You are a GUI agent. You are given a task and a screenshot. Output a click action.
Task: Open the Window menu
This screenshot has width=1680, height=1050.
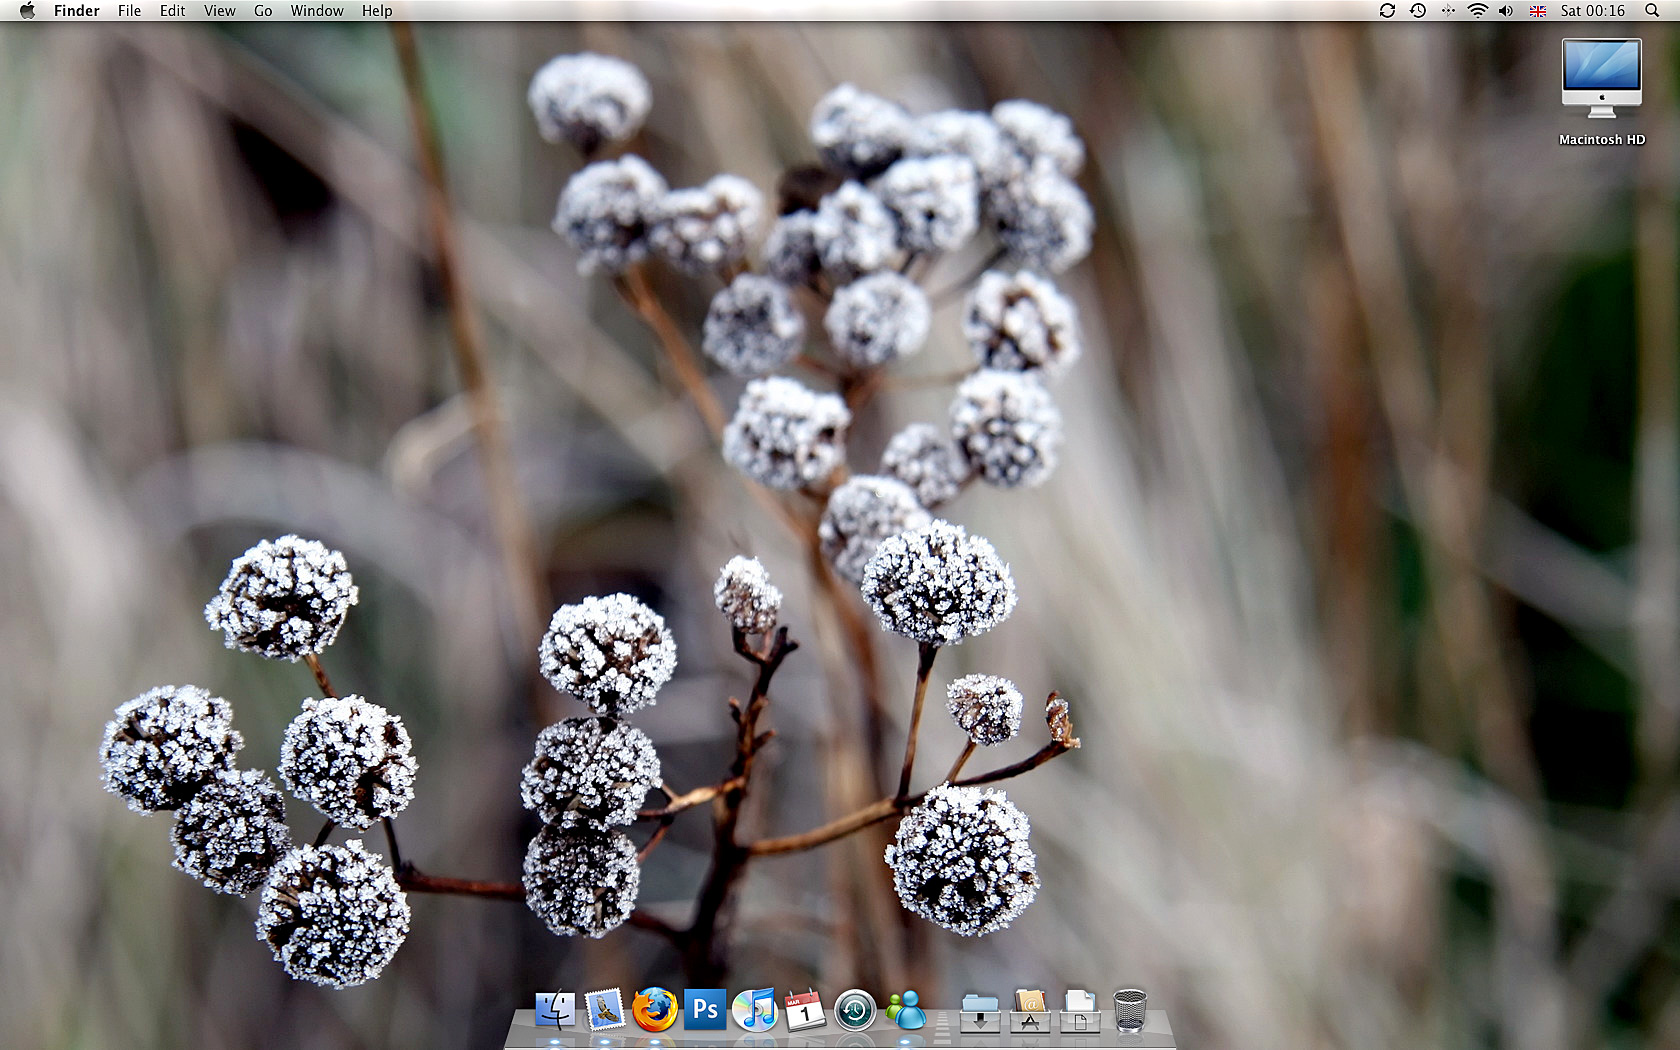pyautogui.click(x=317, y=11)
